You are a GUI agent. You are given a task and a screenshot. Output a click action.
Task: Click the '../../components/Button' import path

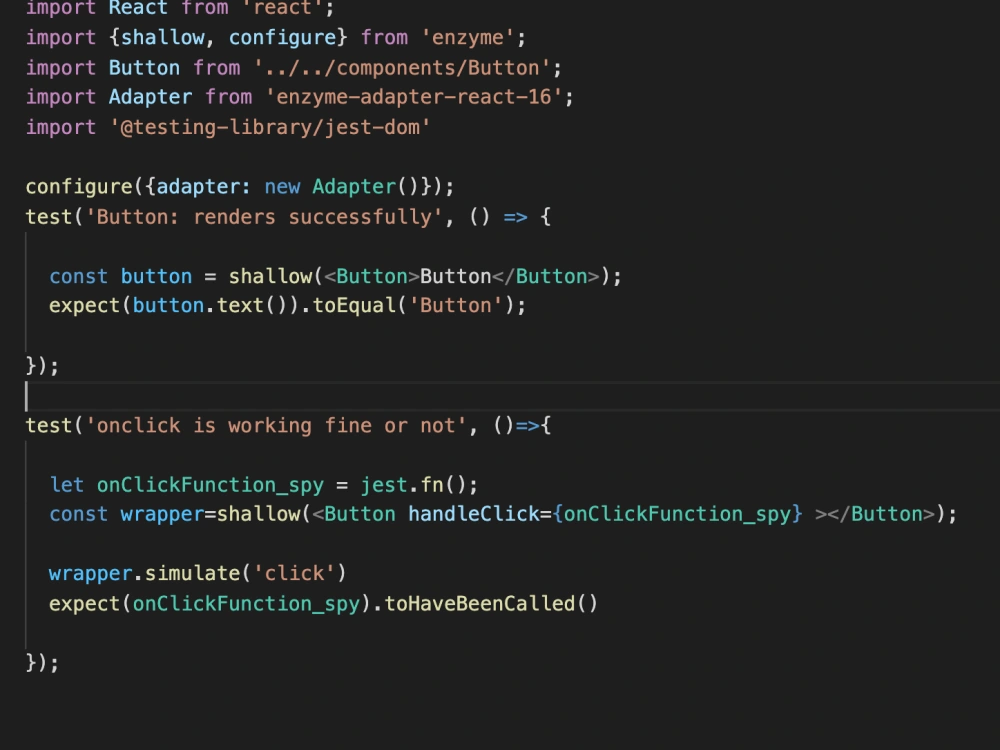pyautogui.click(x=402, y=68)
